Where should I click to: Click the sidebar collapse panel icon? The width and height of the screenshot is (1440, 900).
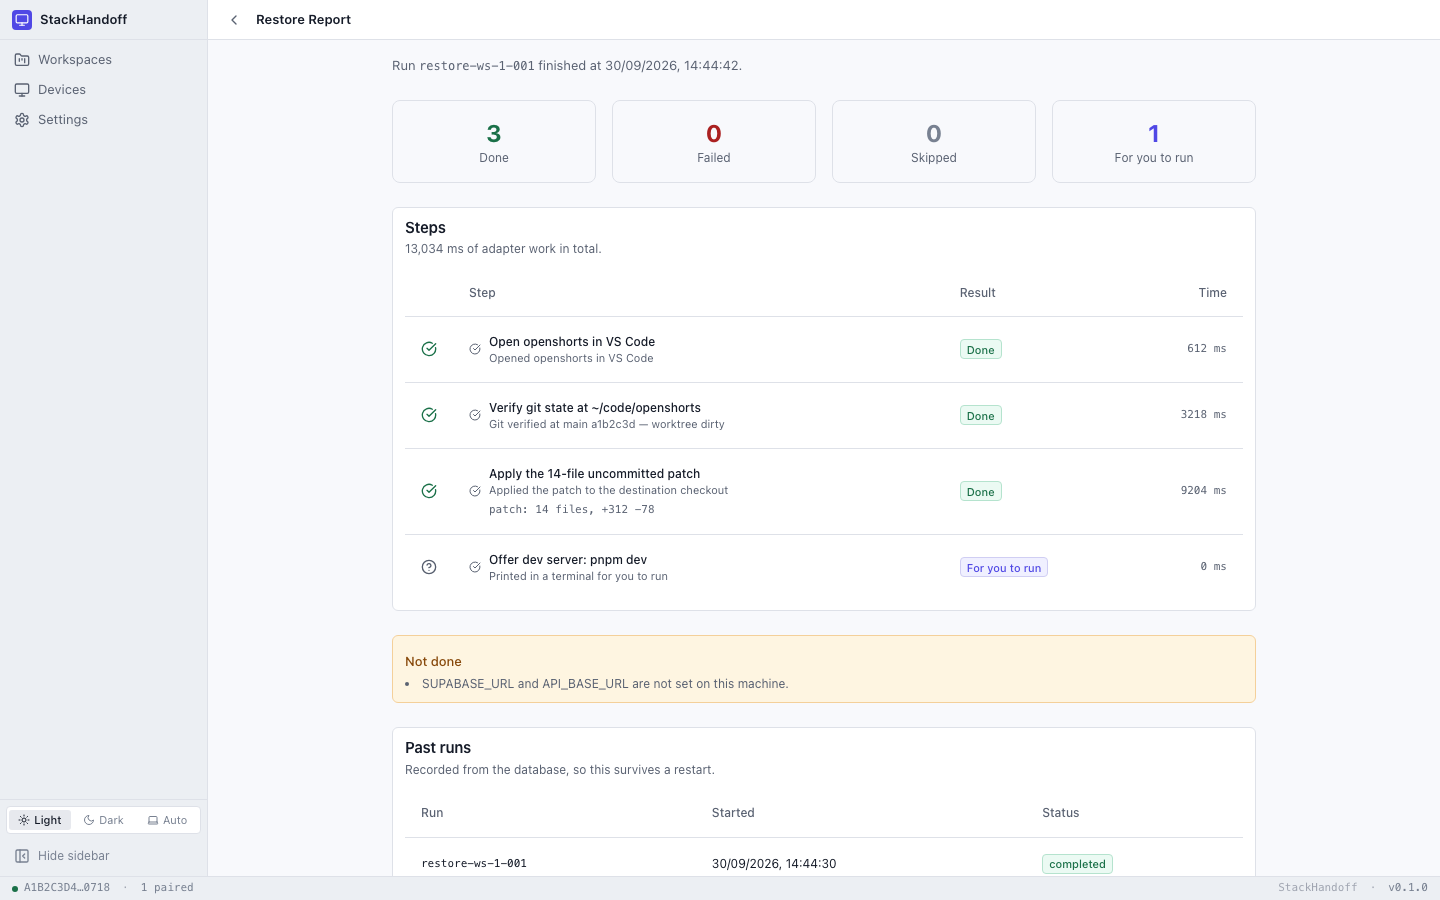[22, 856]
